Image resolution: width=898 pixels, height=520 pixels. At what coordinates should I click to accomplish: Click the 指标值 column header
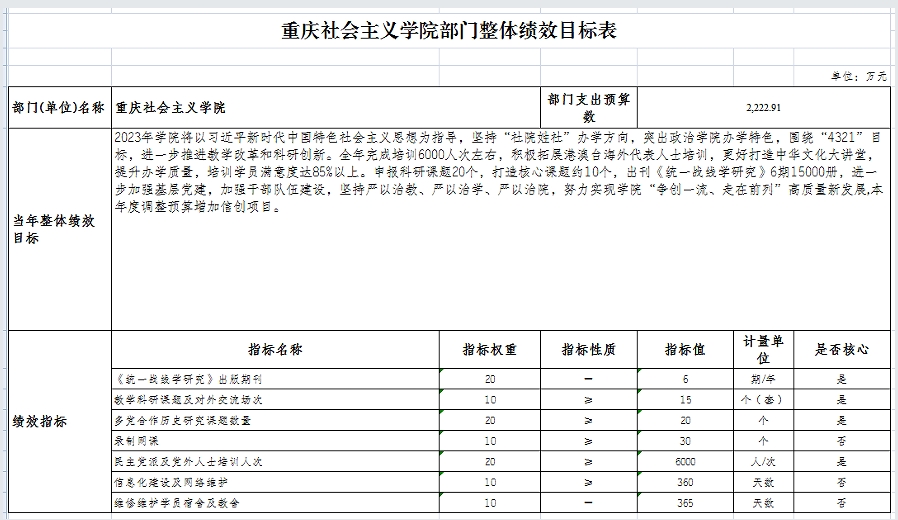(x=685, y=349)
